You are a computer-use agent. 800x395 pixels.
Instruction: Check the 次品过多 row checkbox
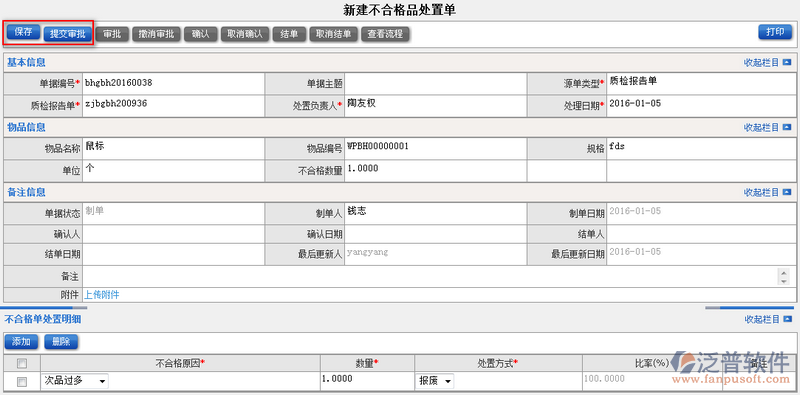(x=22, y=382)
